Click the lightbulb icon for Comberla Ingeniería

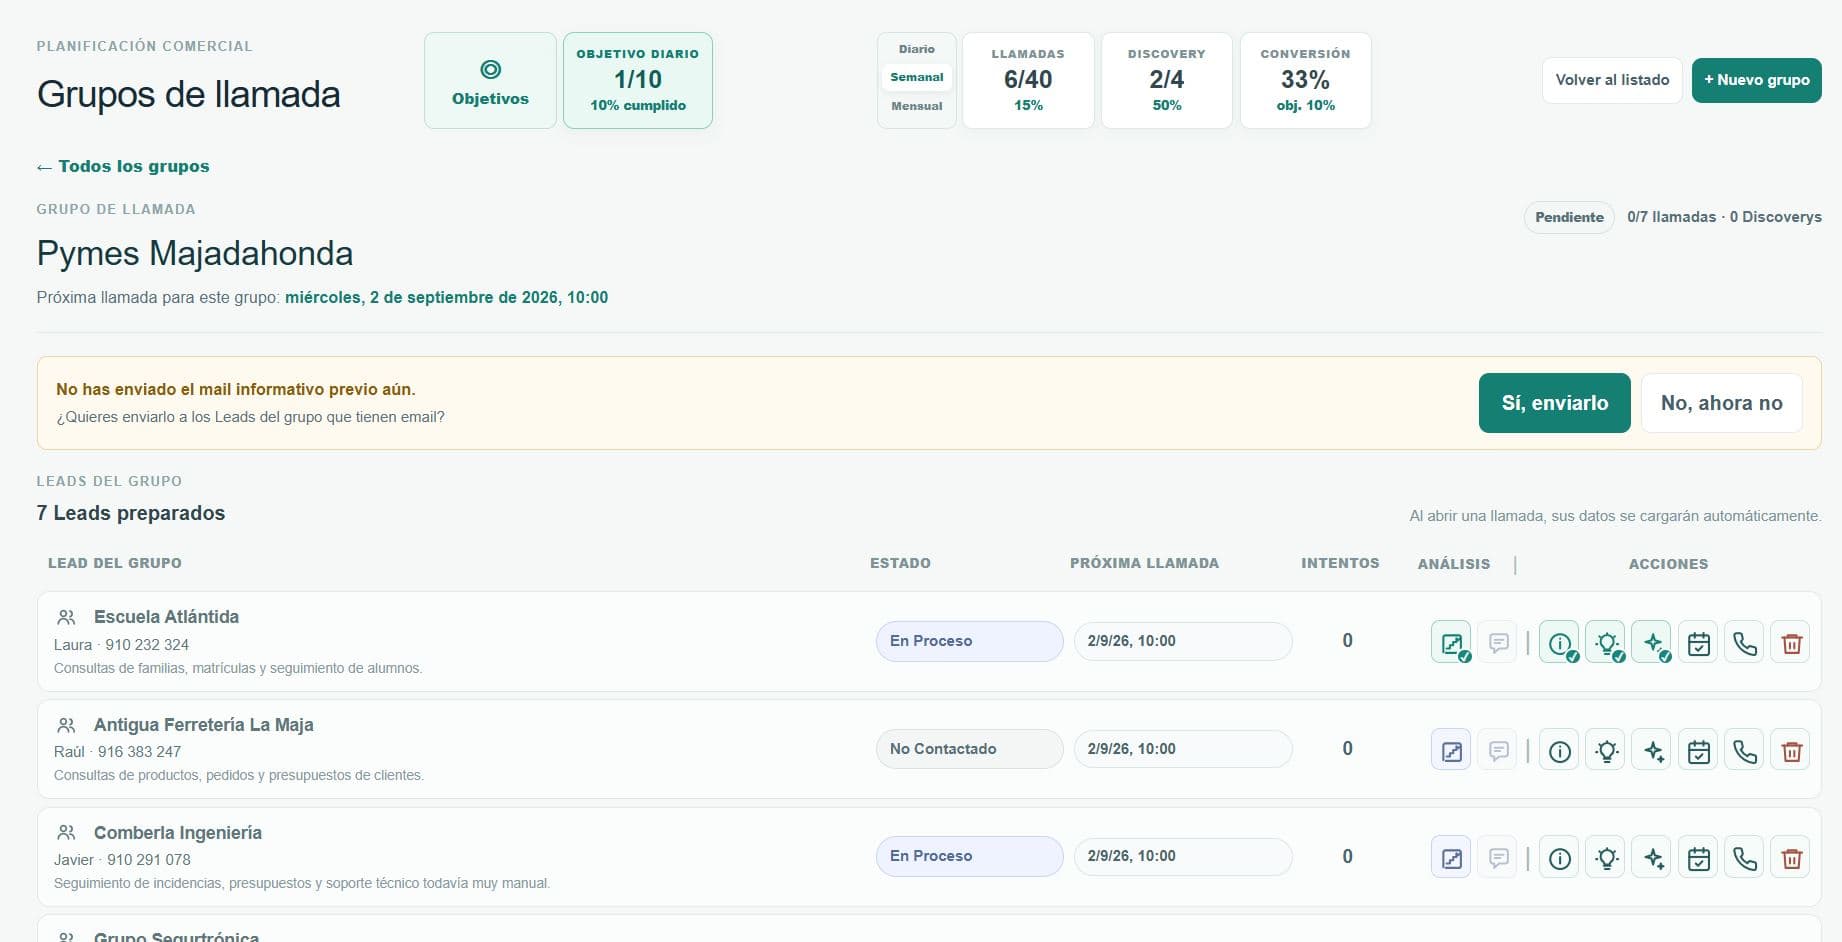pos(1606,857)
